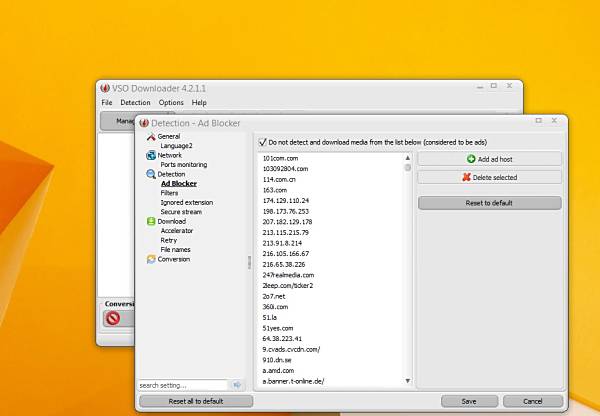
Task: Select 213.91.8.214 in host list
Action: [282, 243]
